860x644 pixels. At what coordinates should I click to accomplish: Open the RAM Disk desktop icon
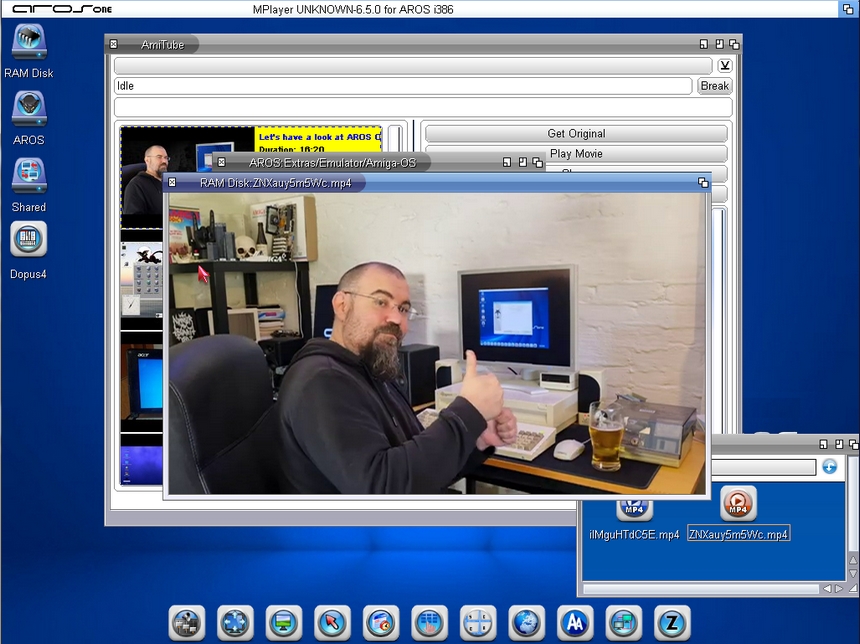coord(29,43)
